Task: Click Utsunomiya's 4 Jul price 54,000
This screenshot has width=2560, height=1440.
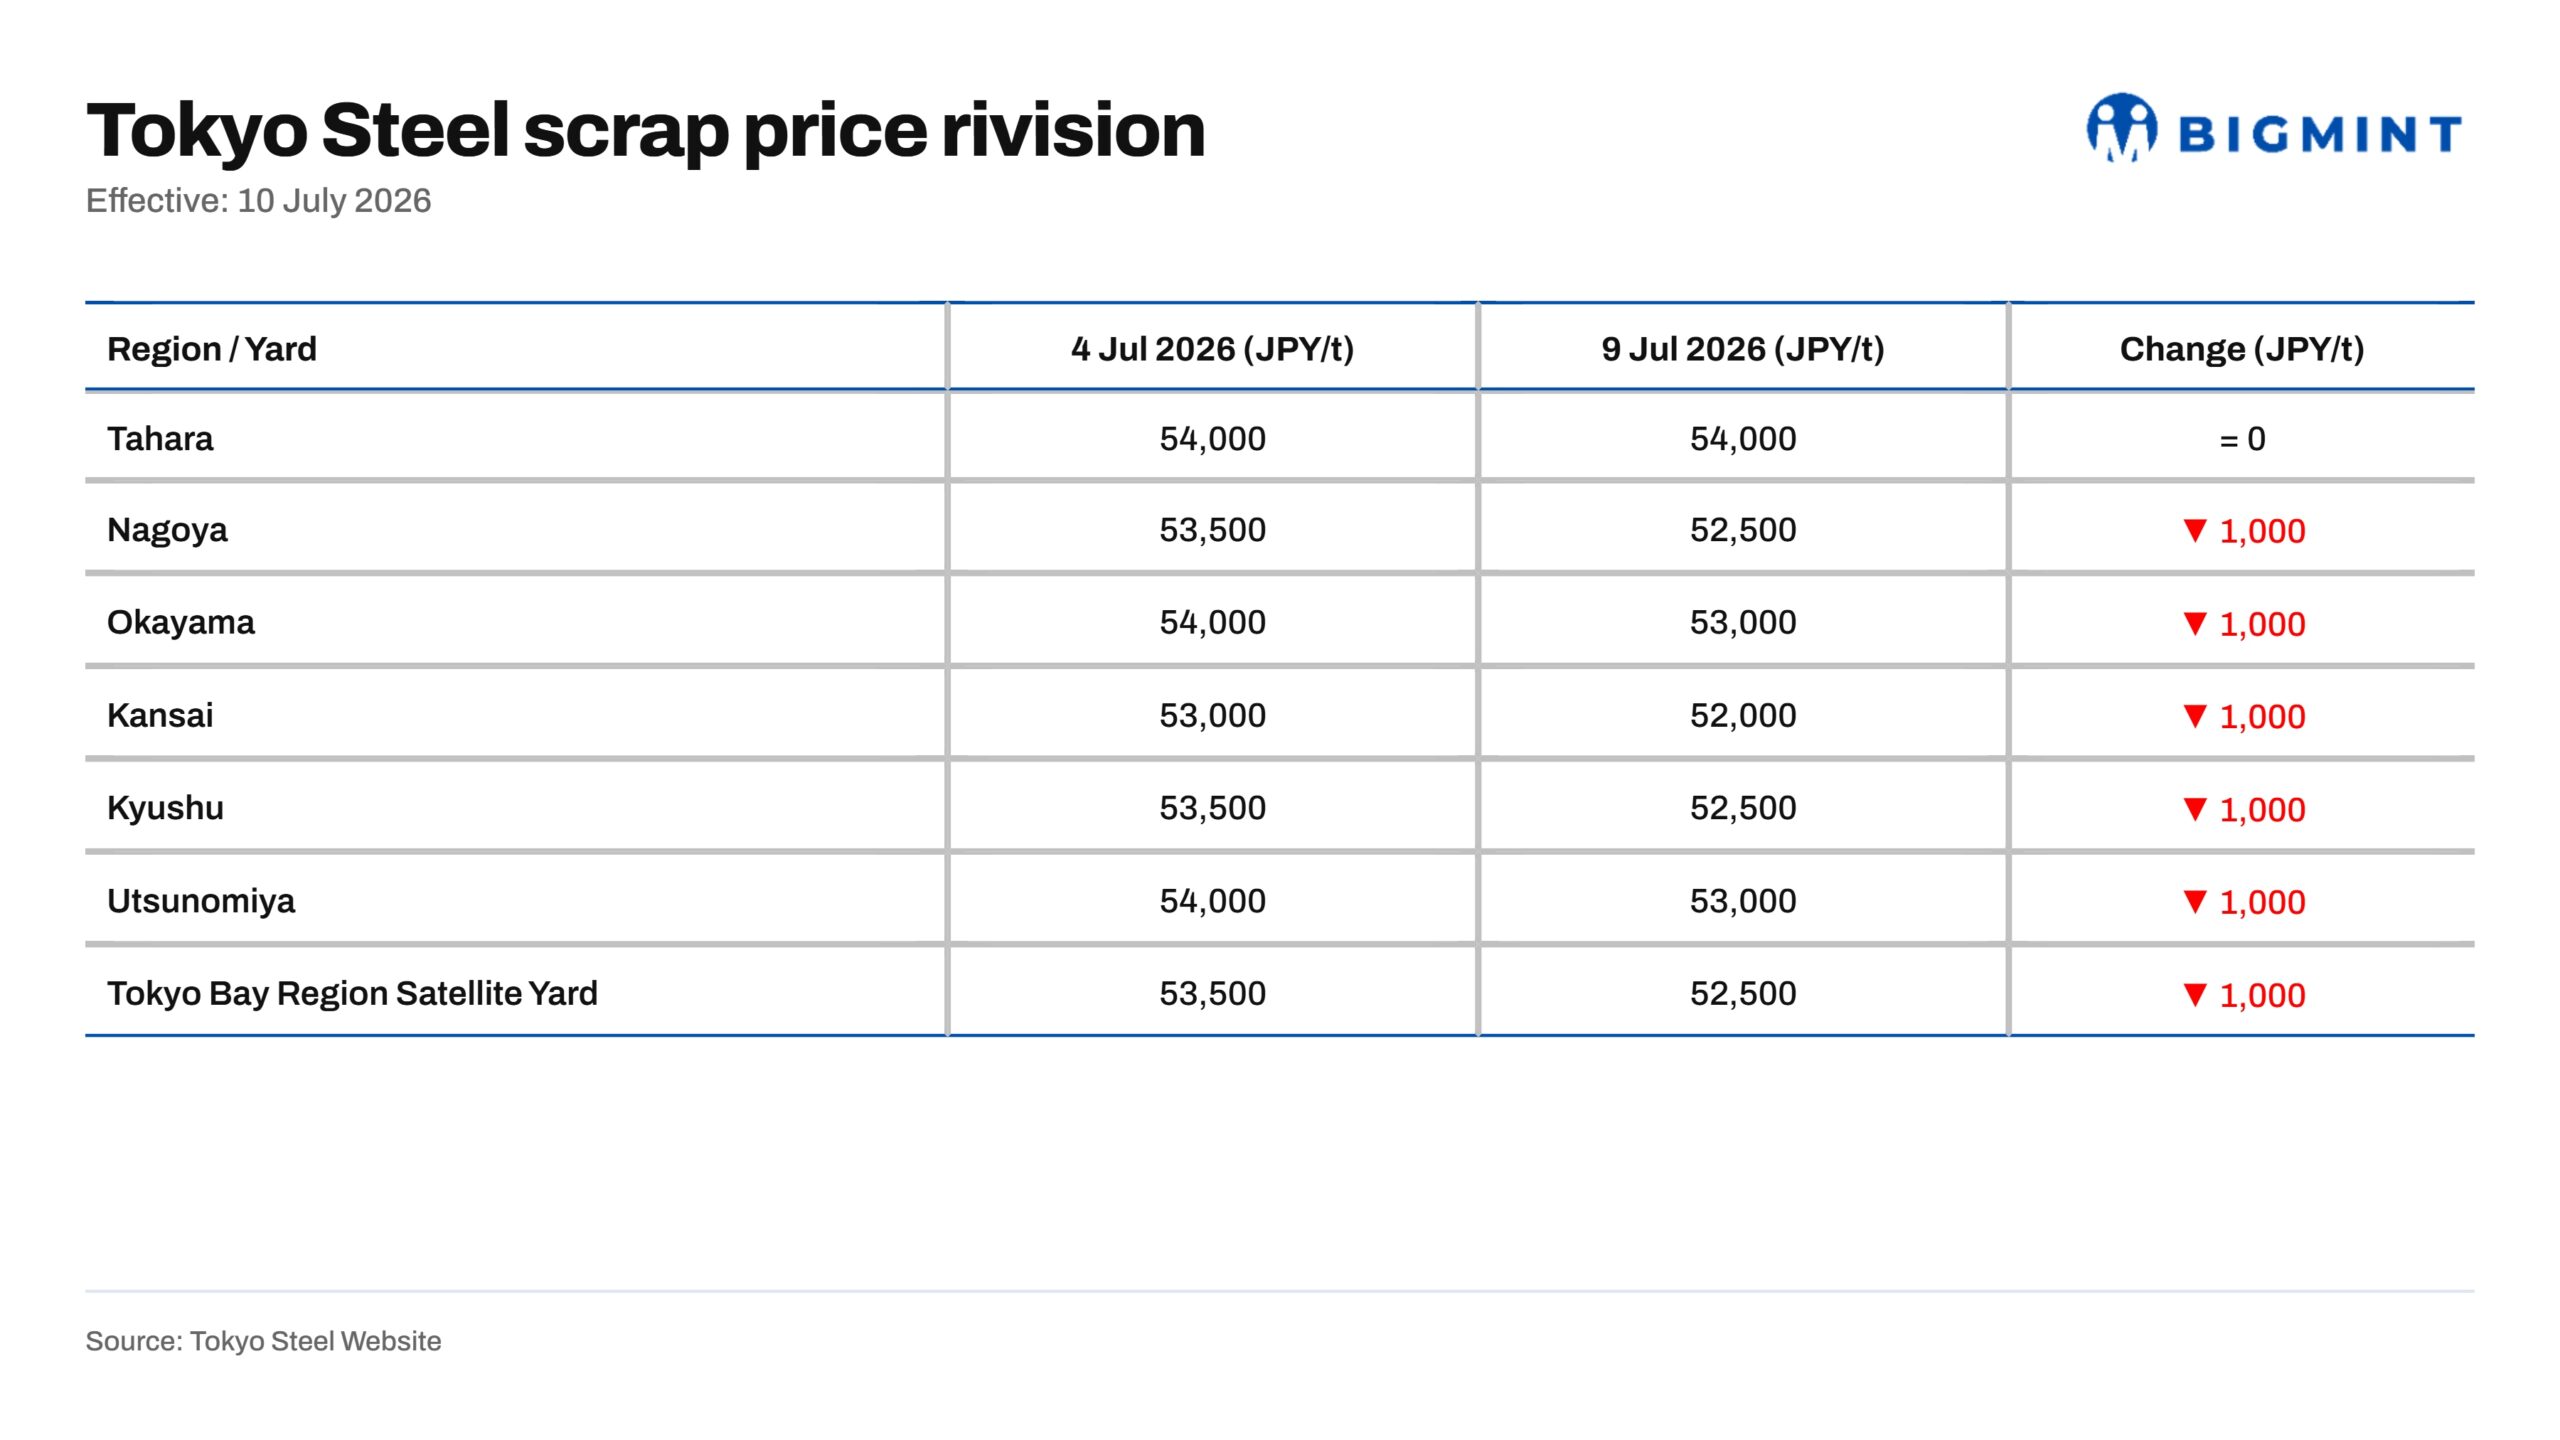Action: (1212, 901)
